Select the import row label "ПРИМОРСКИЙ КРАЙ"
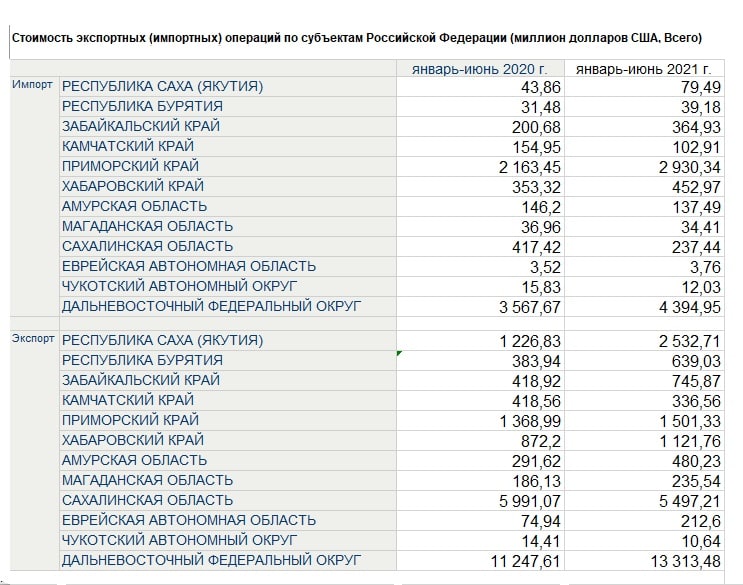This screenshot has height=585, width=743. pyautogui.click(x=130, y=166)
